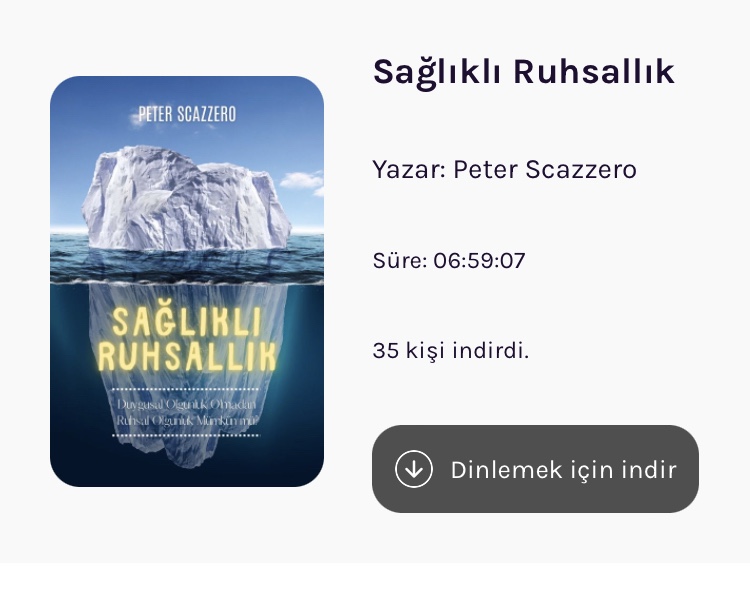Tap the 'Dinlemek için indir' button label
This screenshot has width=750, height=591.
click(x=563, y=470)
